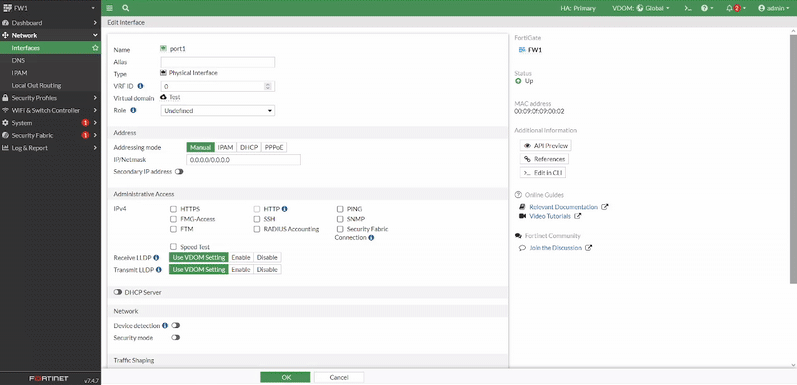Click the System alert badge
The image size is (797, 385).
click(85, 123)
